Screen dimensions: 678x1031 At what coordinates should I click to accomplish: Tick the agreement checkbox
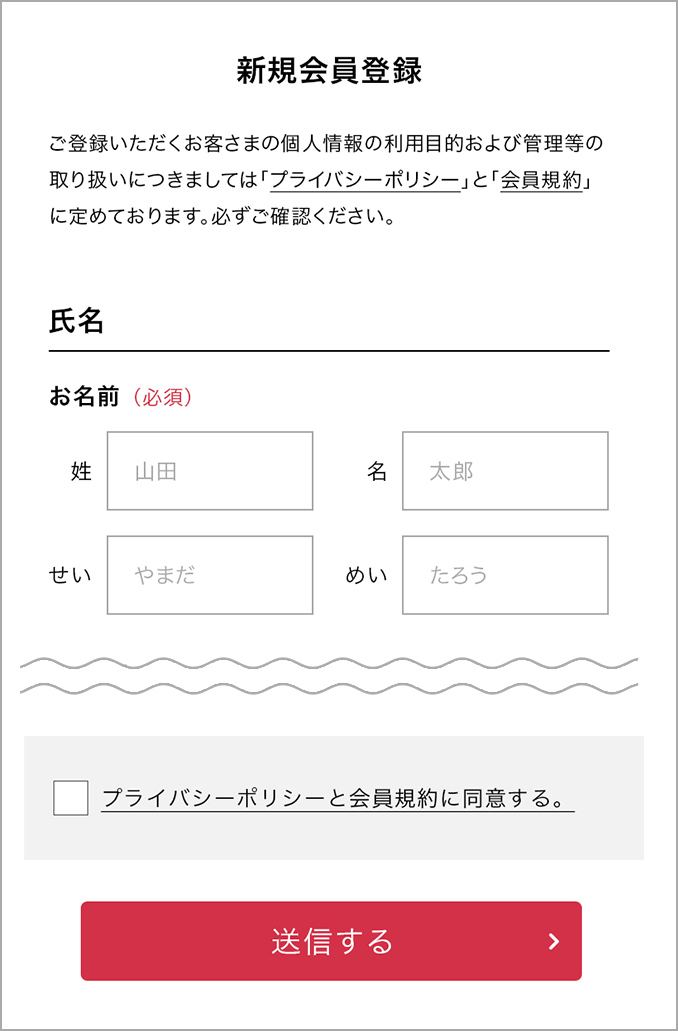71,798
